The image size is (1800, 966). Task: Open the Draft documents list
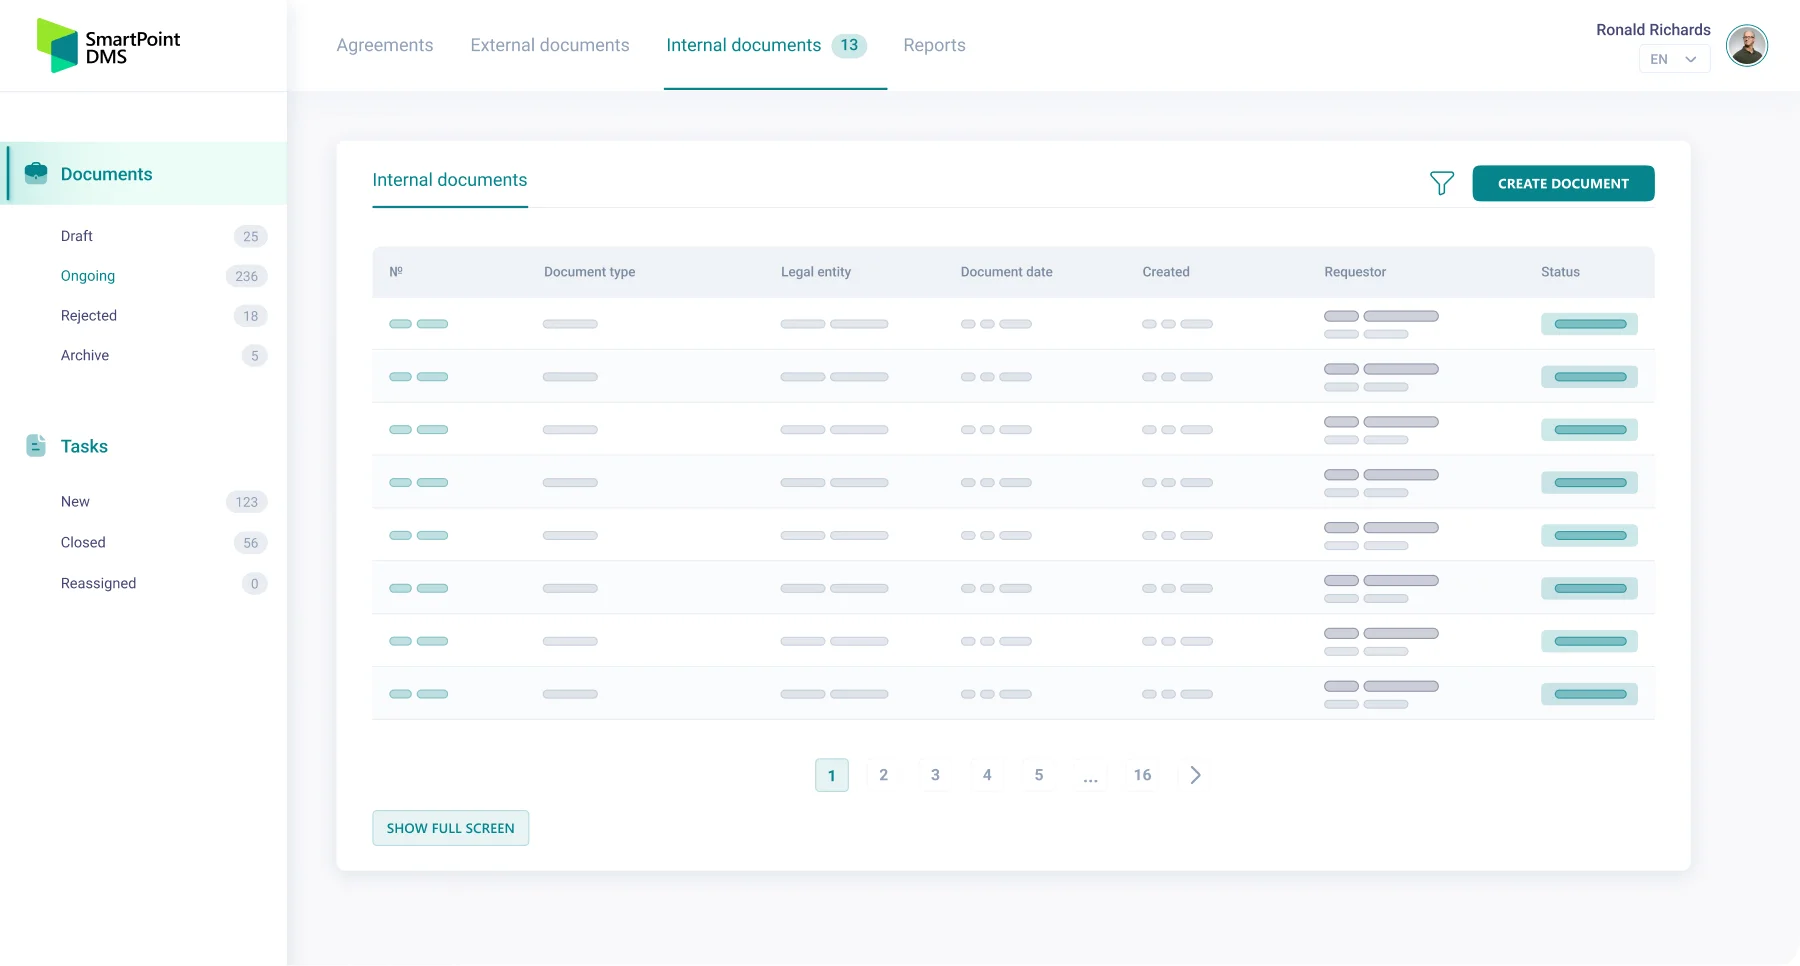[75, 236]
